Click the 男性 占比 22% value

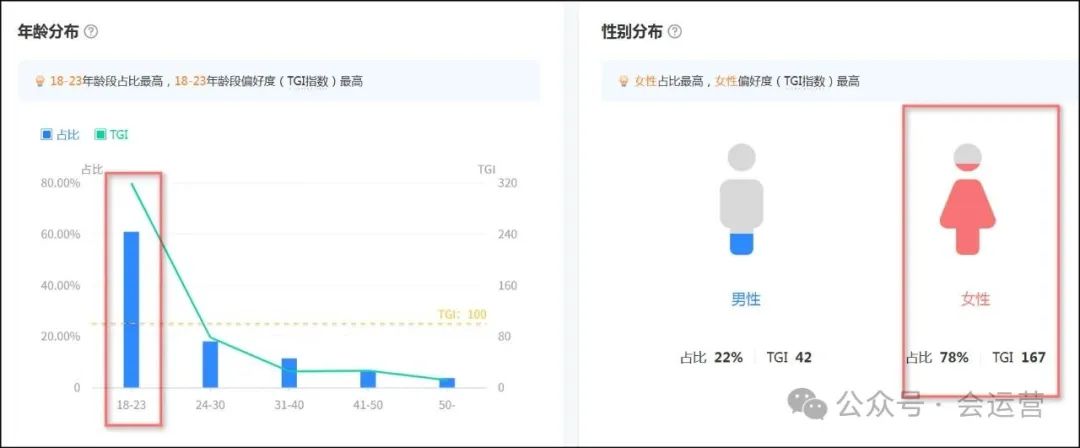click(712, 358)
